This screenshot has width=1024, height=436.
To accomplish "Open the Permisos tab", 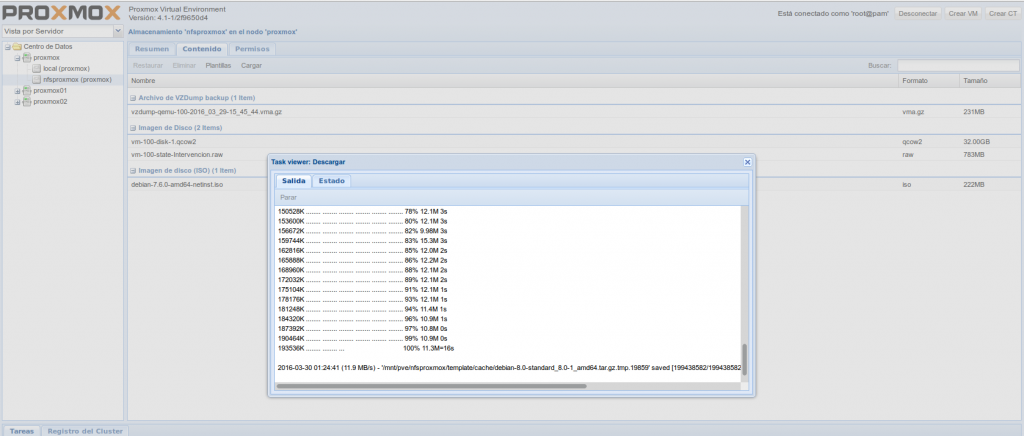I will tap(252, 48).
